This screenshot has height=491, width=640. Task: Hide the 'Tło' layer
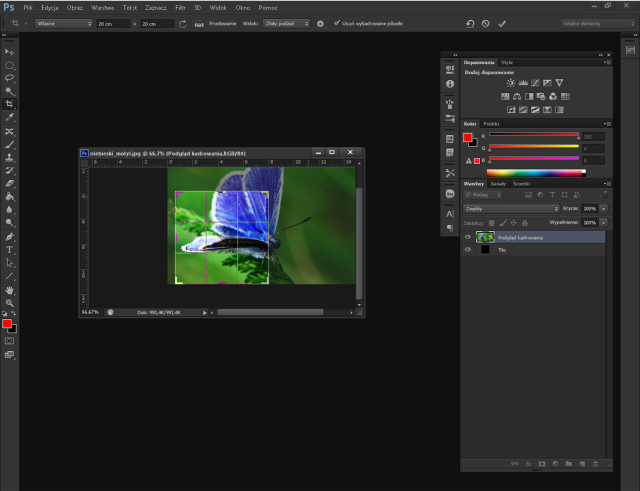pyautogui.click(x=468, y=249)
